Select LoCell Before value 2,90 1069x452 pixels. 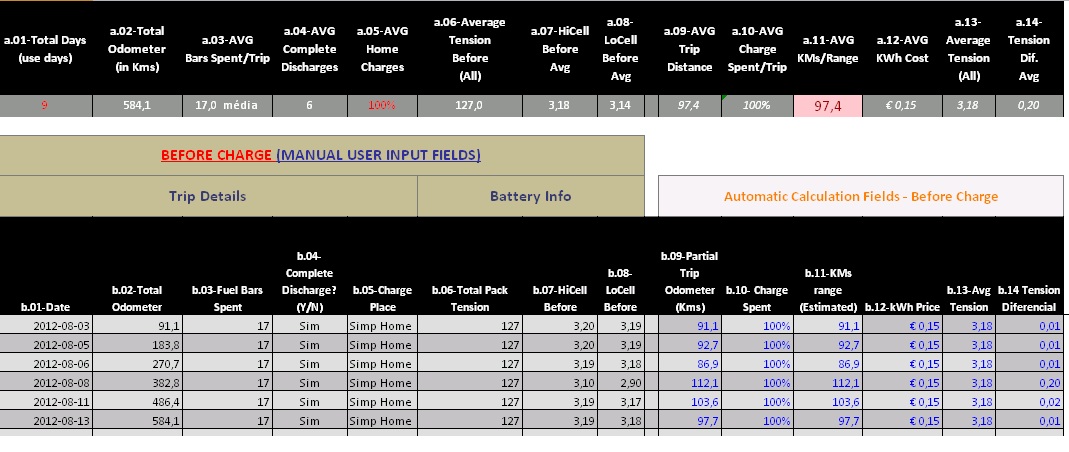[x=620, y=383]
